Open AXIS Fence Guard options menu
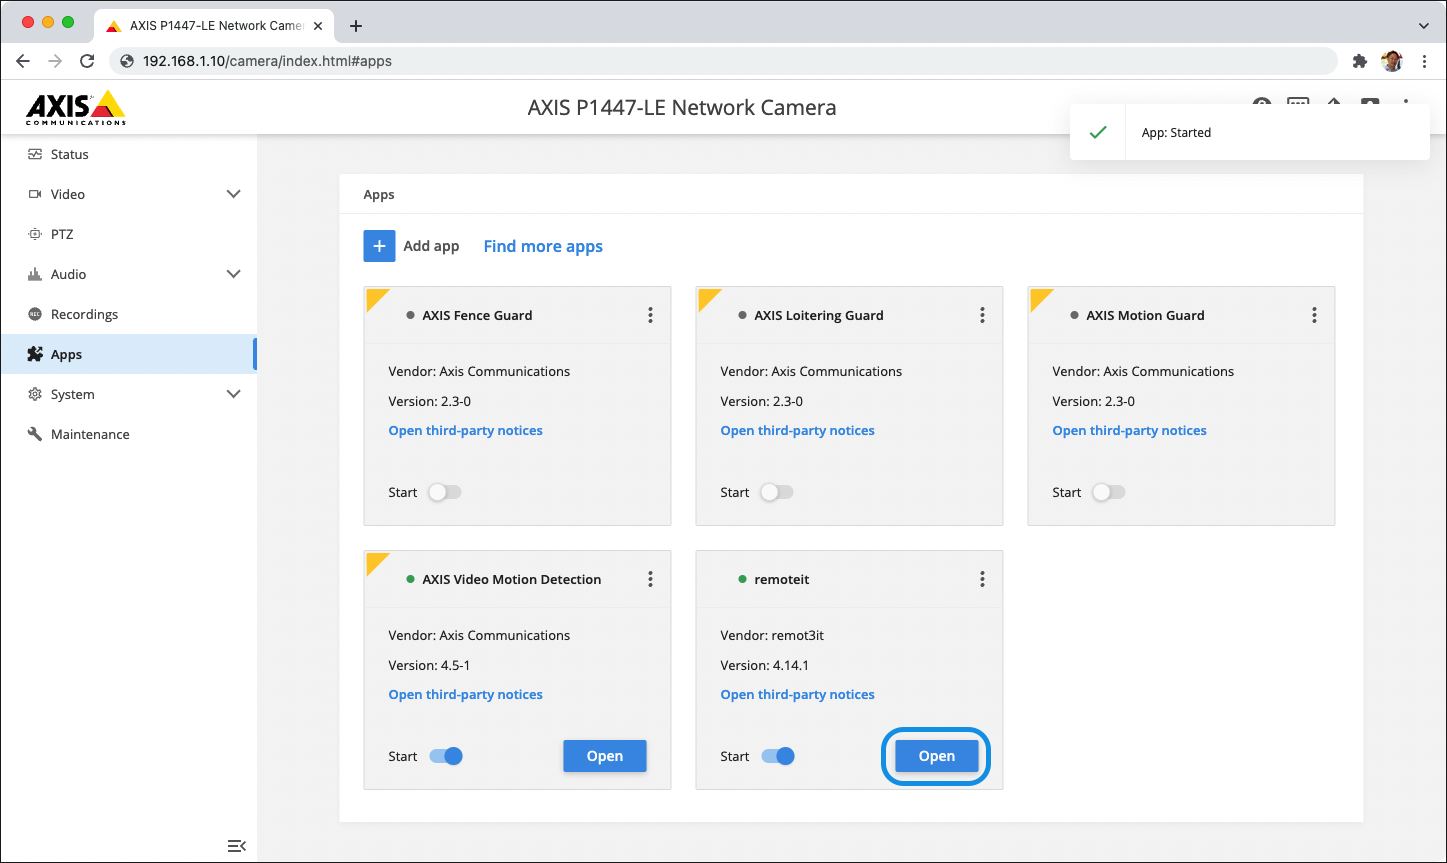1447x863 pixels. tap(650, 315)
